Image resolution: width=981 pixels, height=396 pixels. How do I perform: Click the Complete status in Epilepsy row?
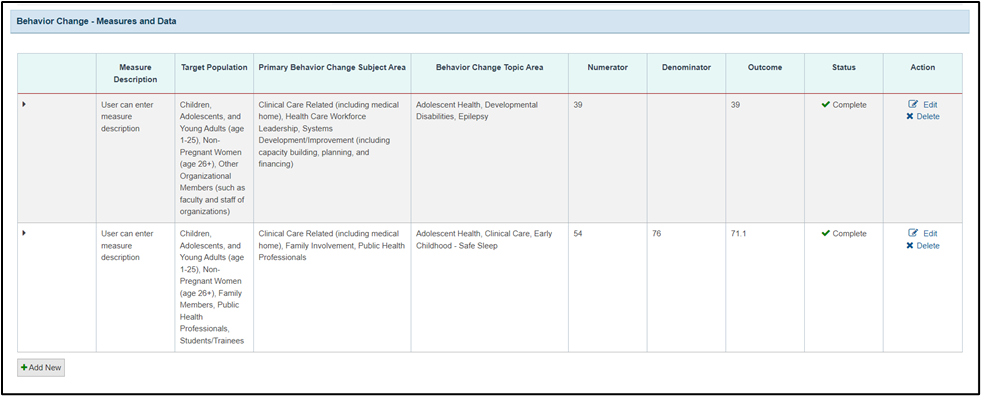(844, 105)
